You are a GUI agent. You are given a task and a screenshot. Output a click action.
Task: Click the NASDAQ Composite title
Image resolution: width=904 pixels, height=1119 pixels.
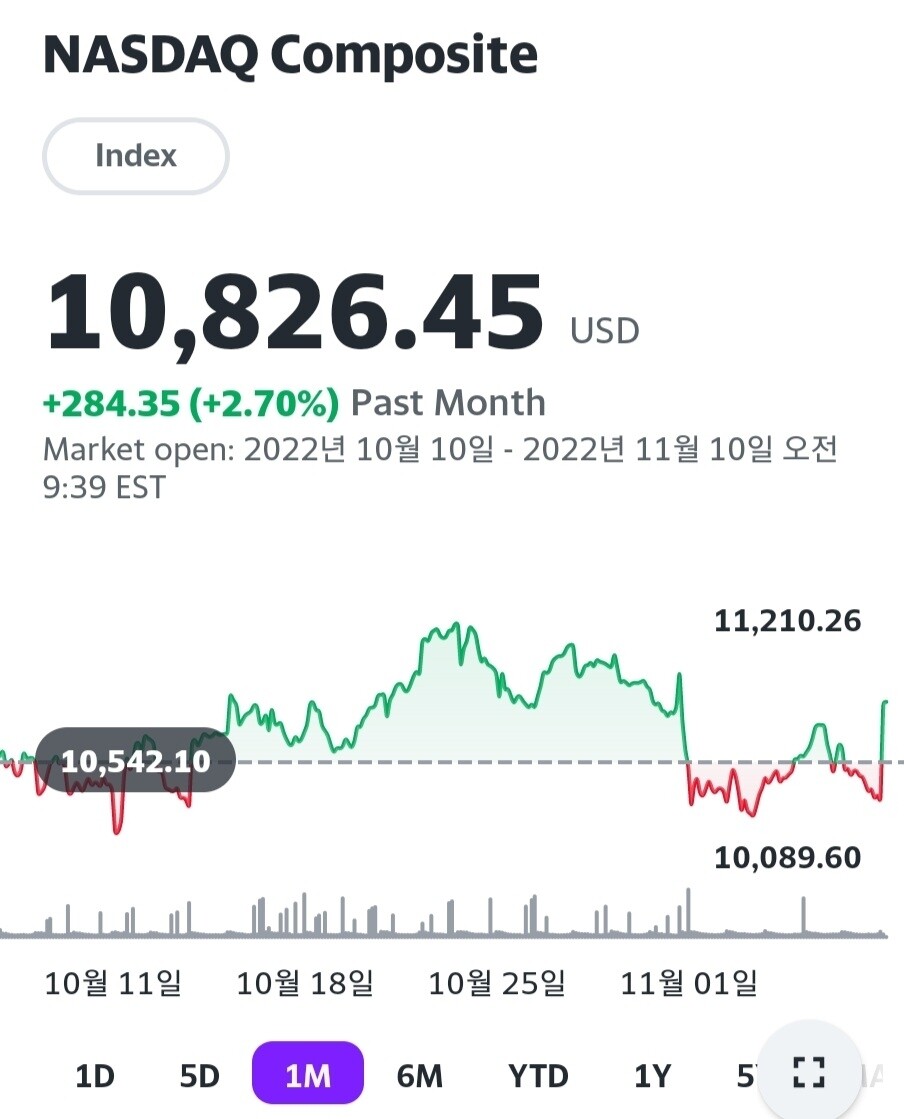tap(290, 55)
